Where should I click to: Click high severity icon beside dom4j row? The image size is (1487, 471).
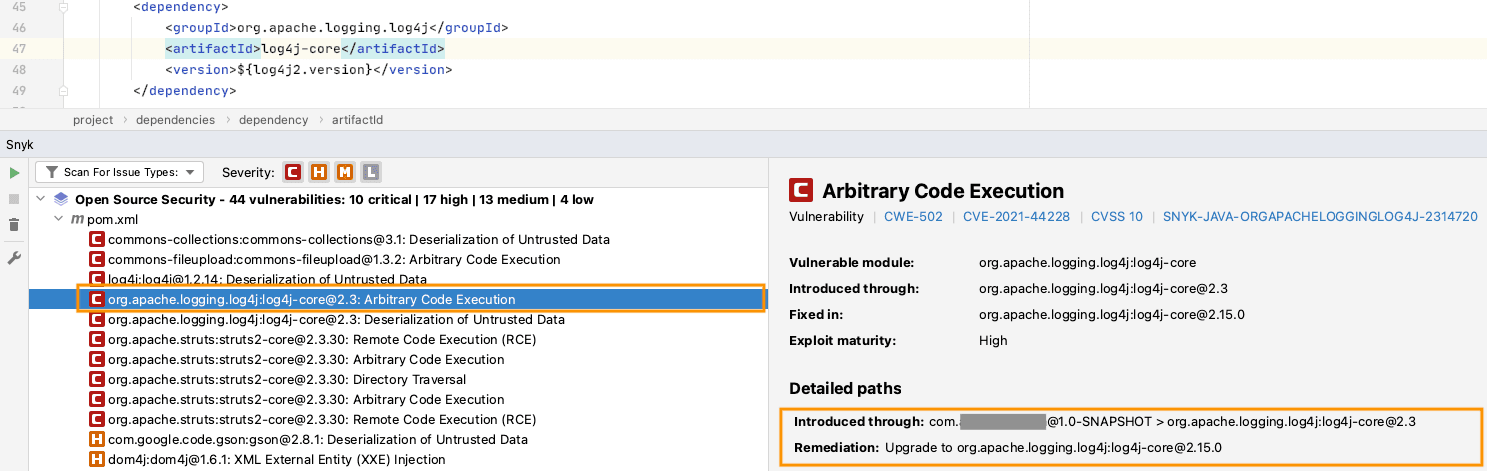click(x=97, y=459)
